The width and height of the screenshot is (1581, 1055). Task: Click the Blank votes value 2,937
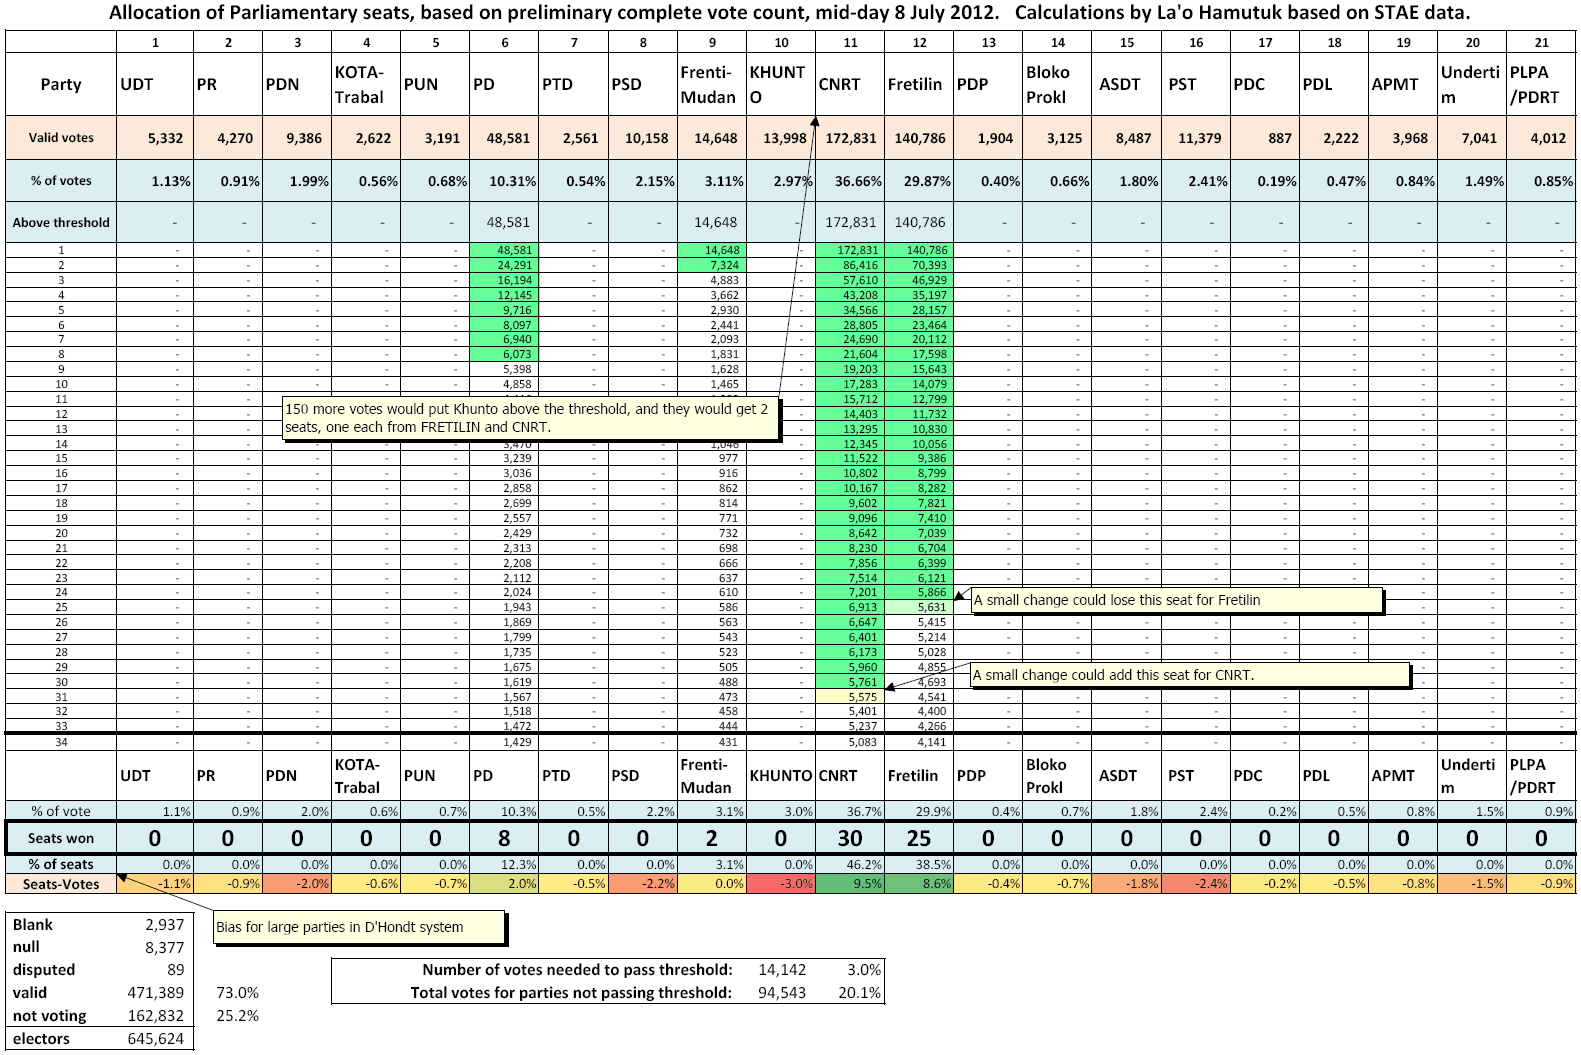(164, 924)
